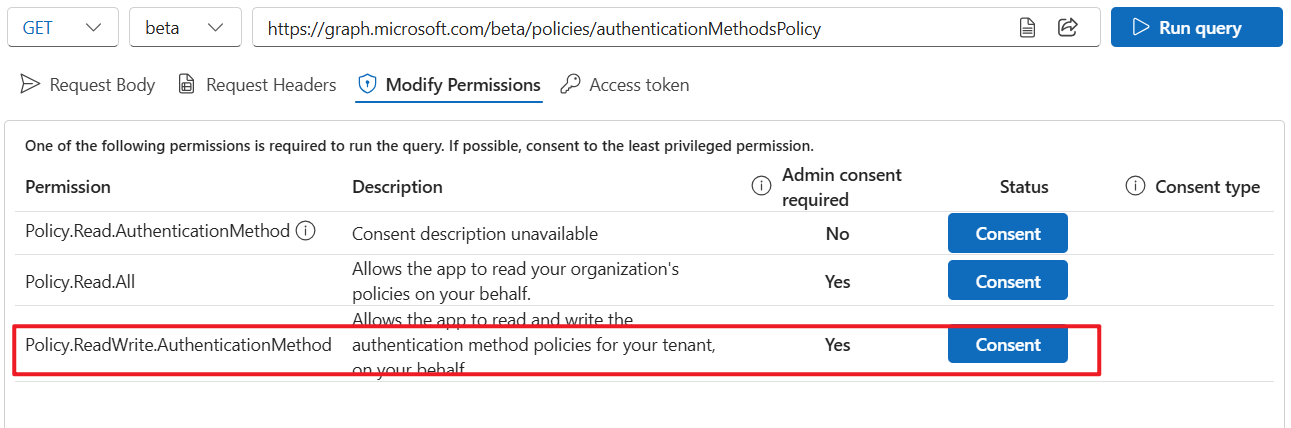Select the Modify Permissions tab

[449, 85]
